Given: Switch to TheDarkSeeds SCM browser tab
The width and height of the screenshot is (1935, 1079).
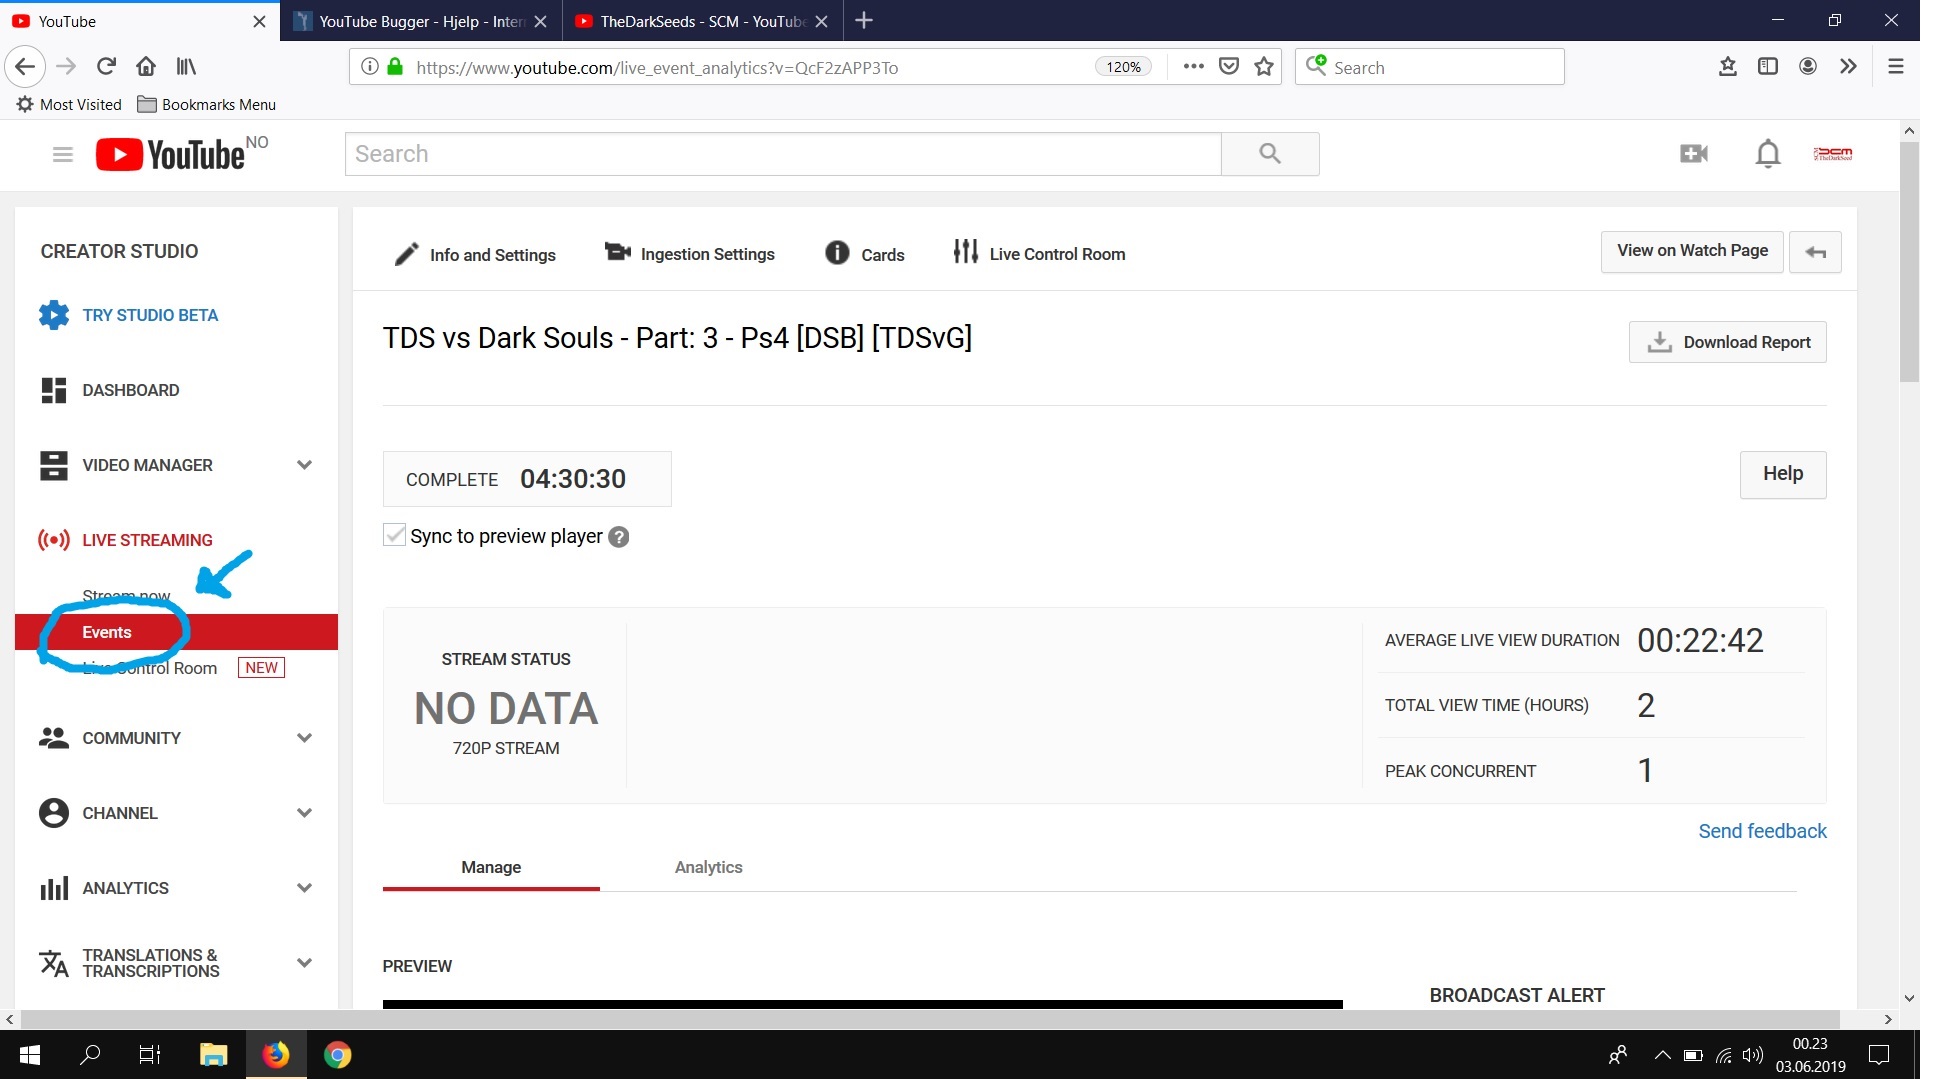Looking at the screenshot, I should [703, 21].
